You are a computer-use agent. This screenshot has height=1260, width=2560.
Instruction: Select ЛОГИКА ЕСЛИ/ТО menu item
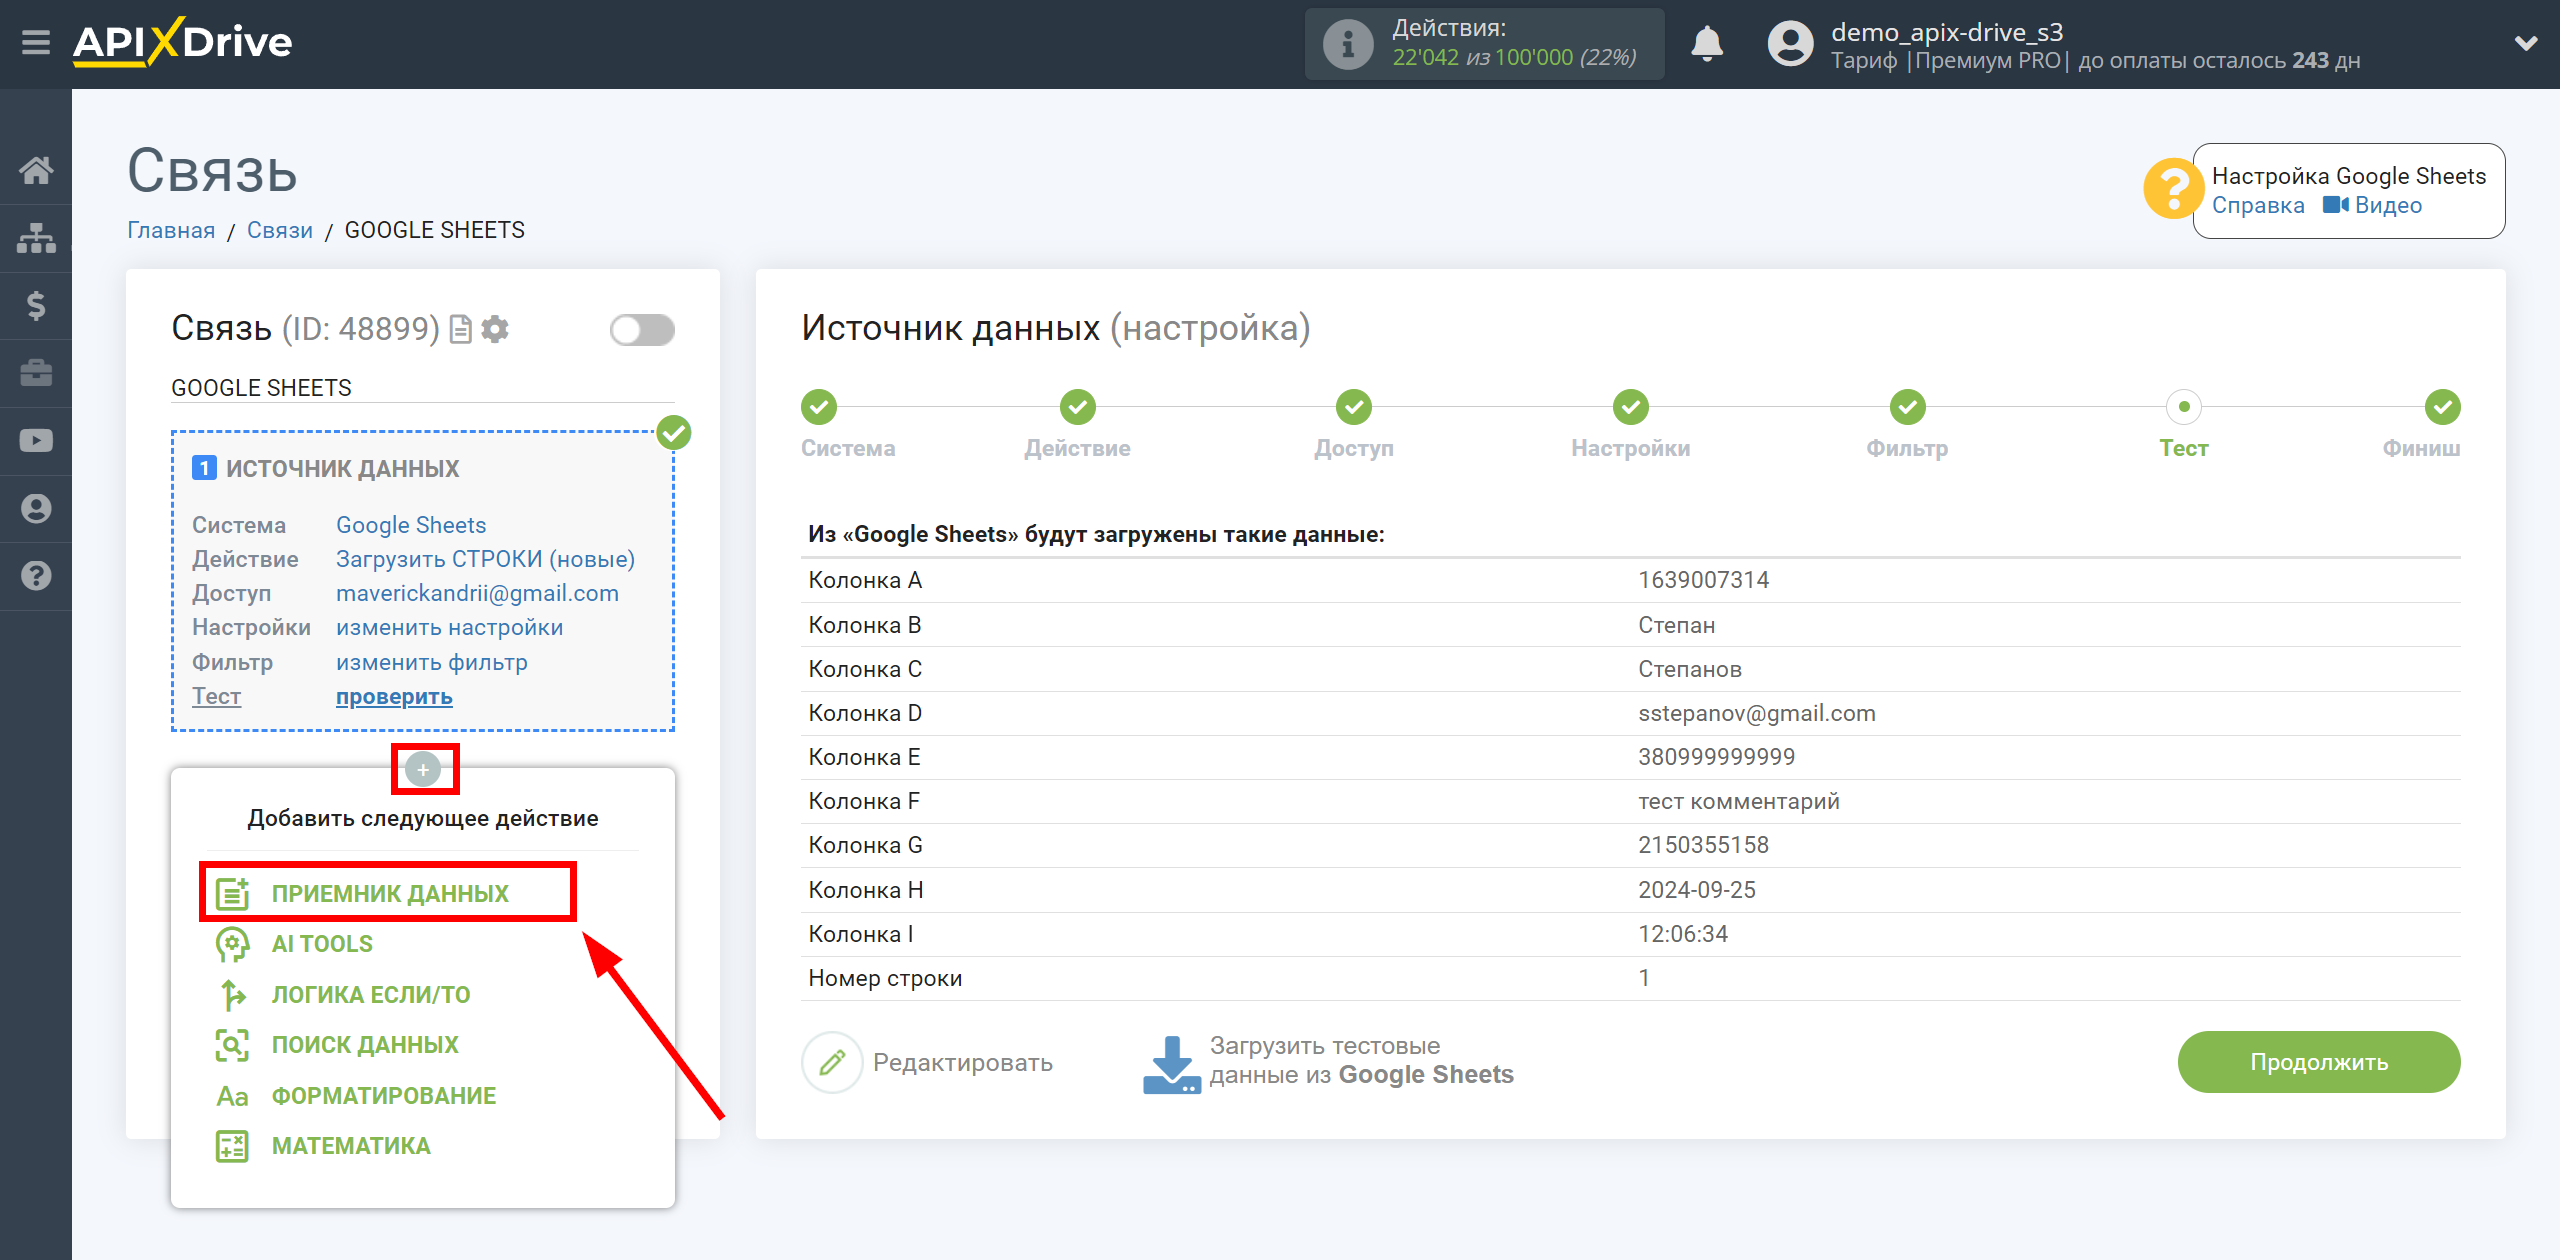point(371,995)
